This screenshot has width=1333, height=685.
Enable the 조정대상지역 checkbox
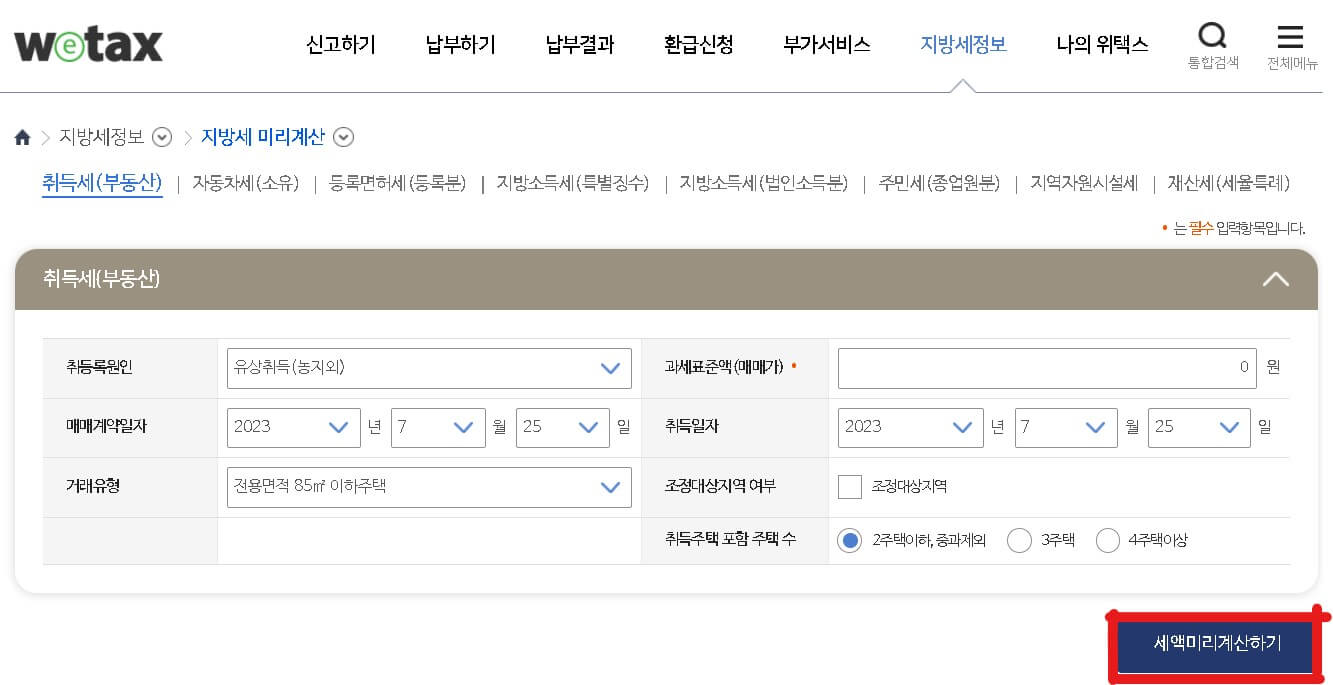pyautogui.click(x=849, y=486)
